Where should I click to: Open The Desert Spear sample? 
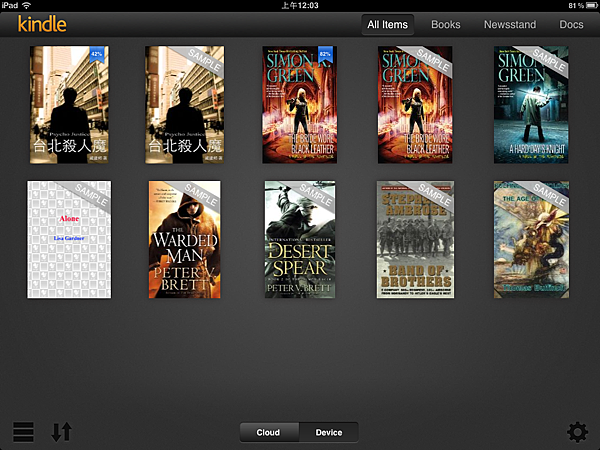[x=300, y=240]
